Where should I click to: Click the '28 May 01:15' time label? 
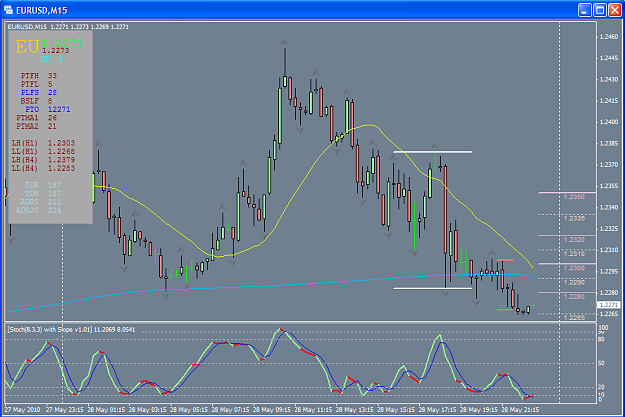click(106, 409)
